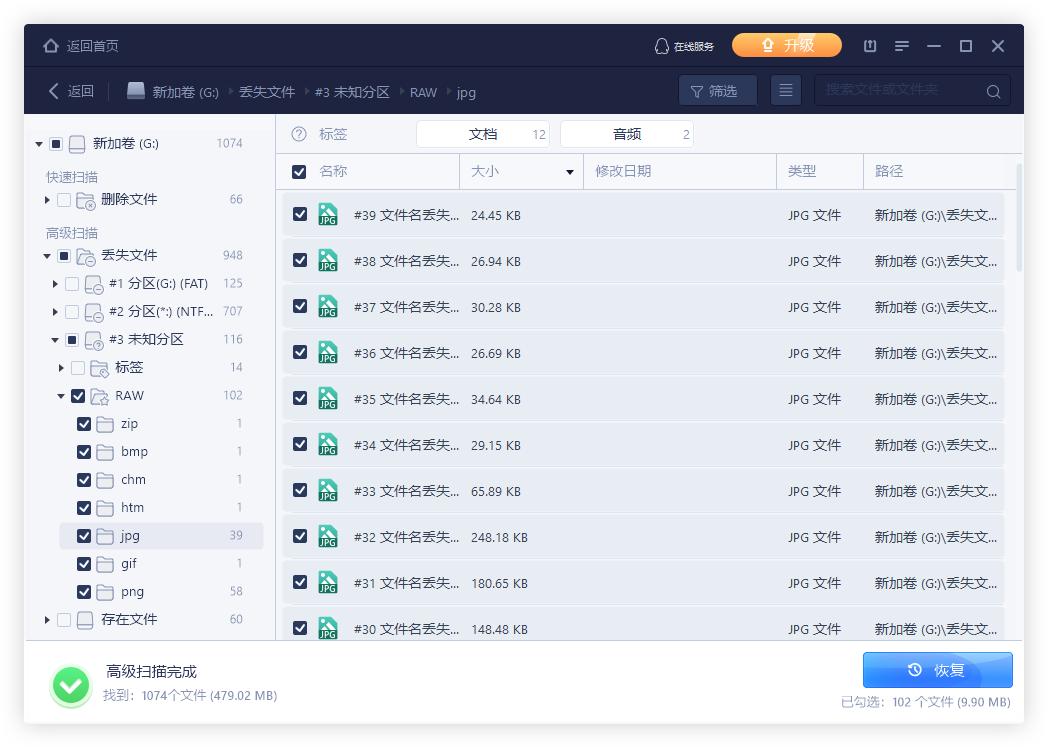1048x748 pixels.
Task: Expand the #1 分区(G:) (FAT) node
Action: click(x=56, y=283)
